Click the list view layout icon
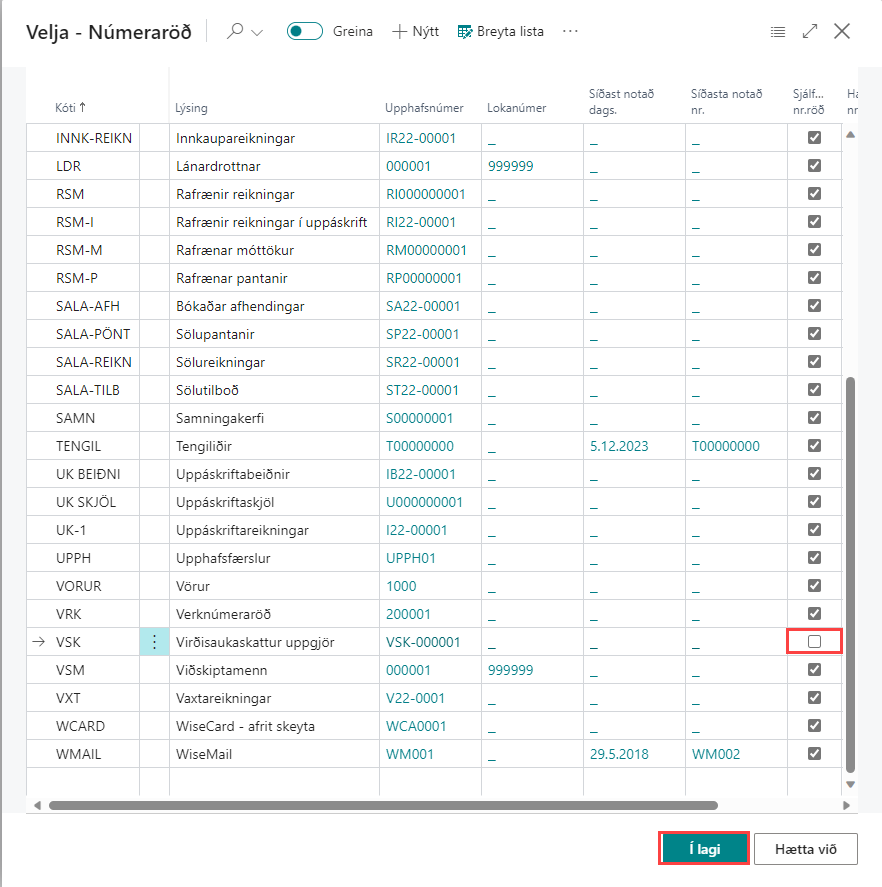 point(778,32)
